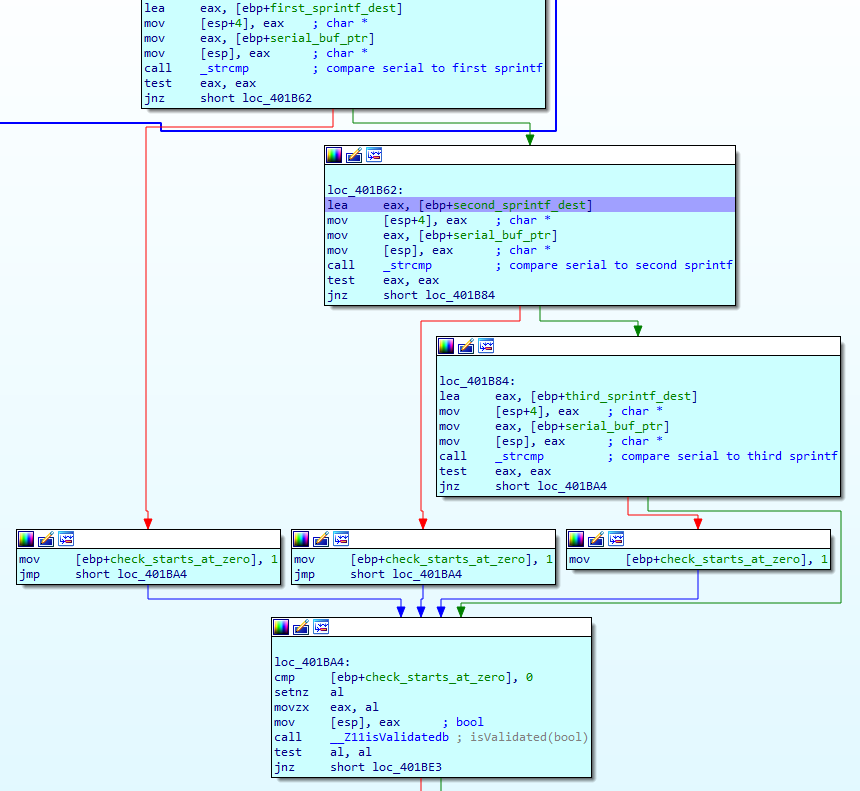Click the loc_401B84: label
The width and height of the screenshot is (860, 791).
tap(477, 381)
